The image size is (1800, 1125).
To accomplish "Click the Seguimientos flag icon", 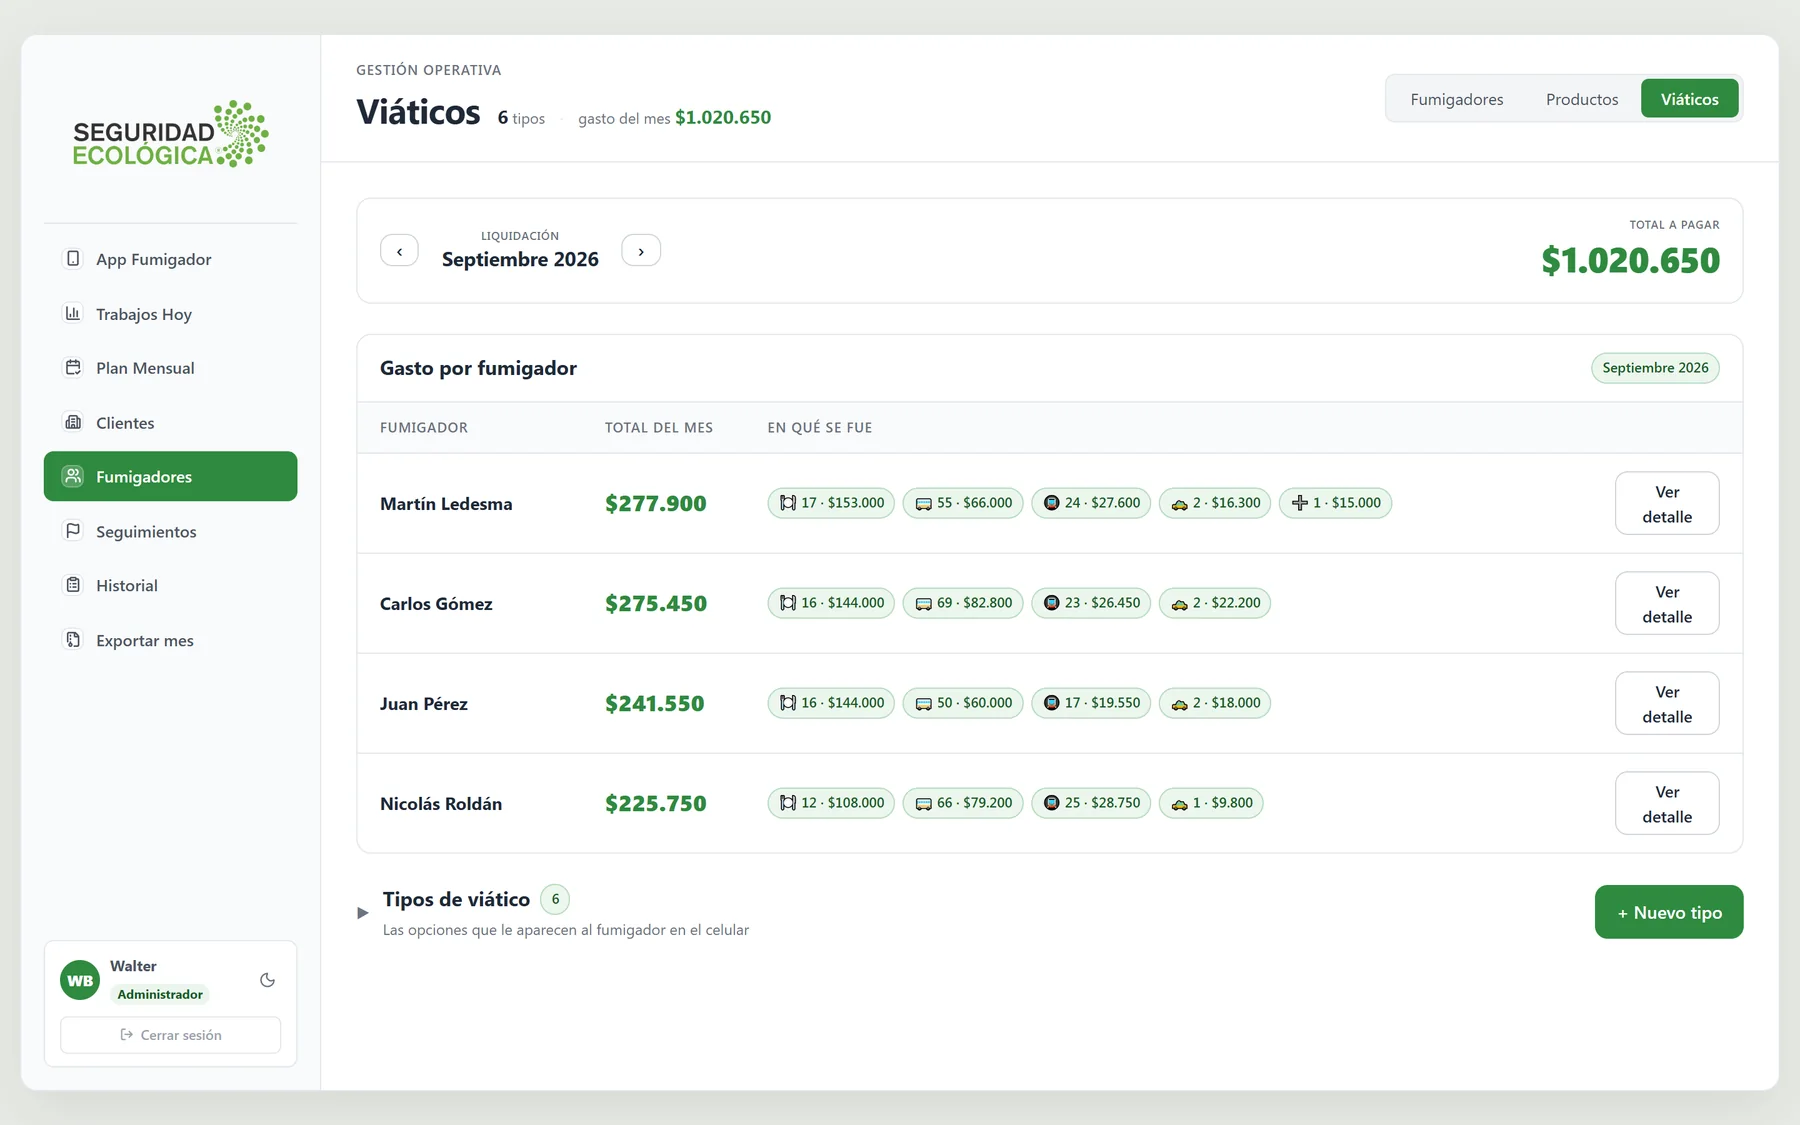I will [73, 531].
